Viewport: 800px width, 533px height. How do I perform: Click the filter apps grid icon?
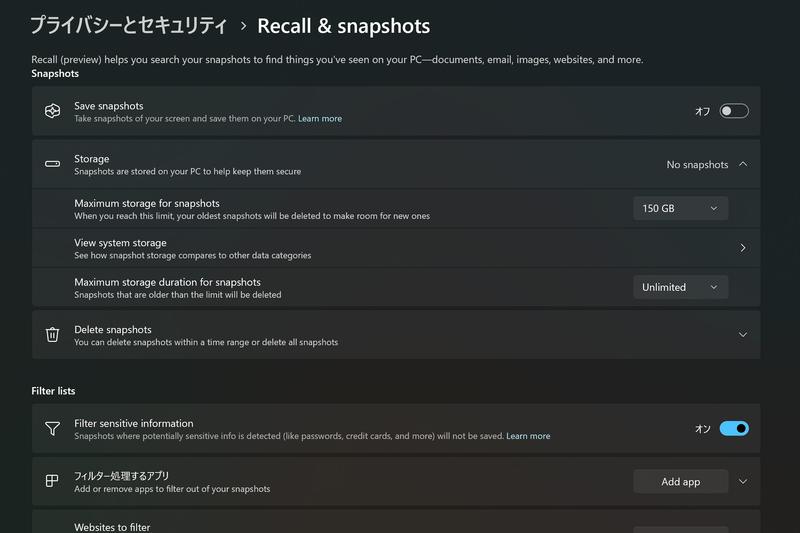[x=52, y=481]
